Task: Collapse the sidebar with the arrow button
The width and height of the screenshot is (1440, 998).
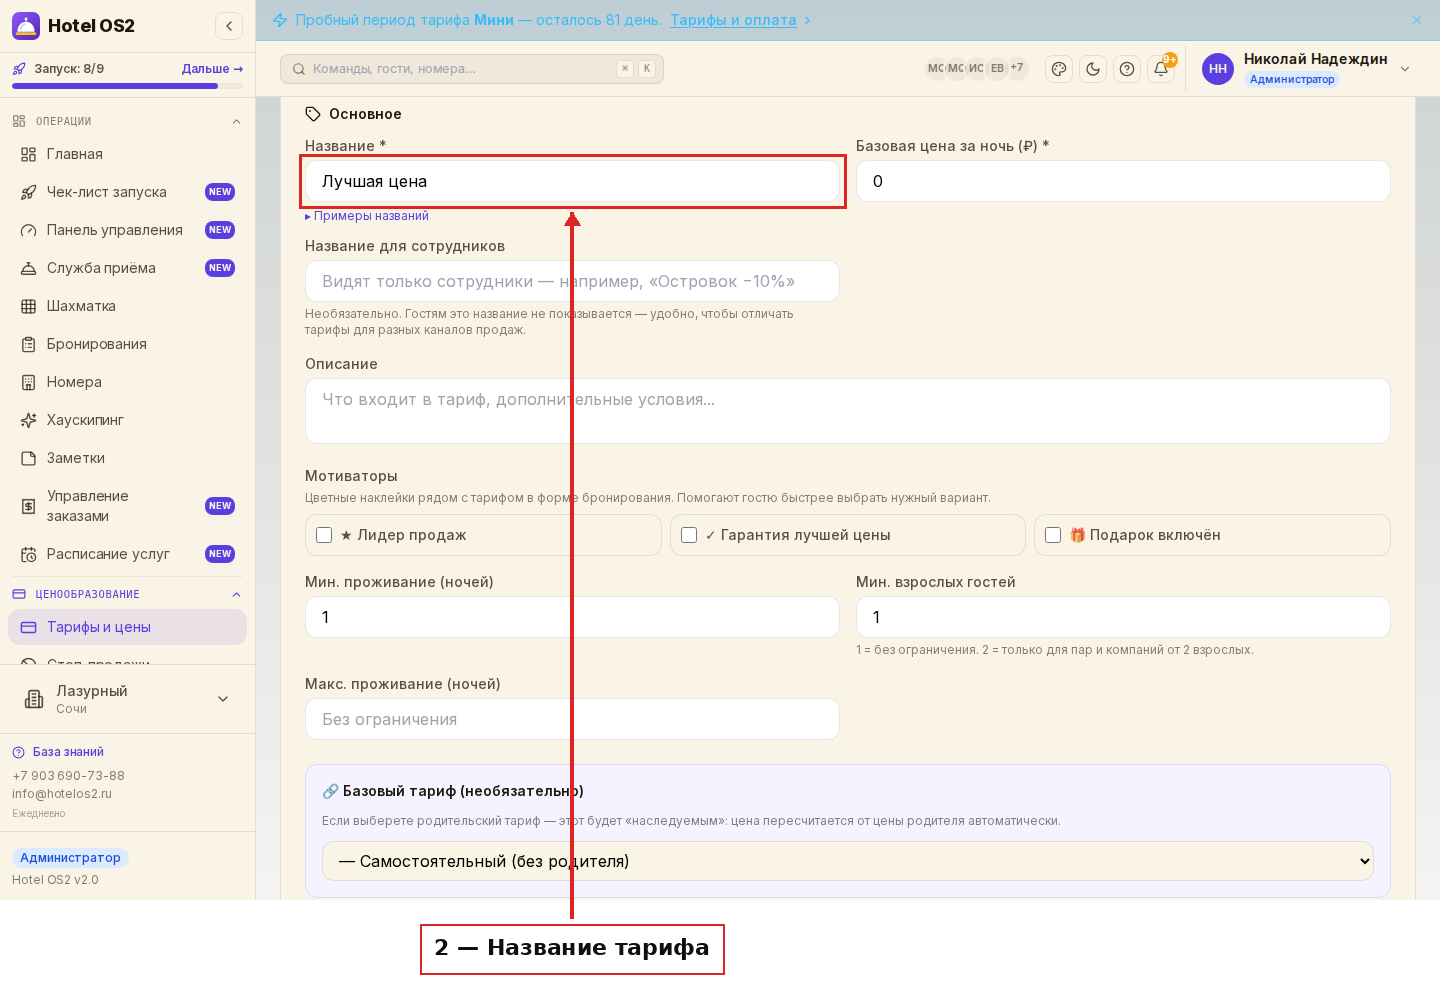Action: click(x=229, y=26)
